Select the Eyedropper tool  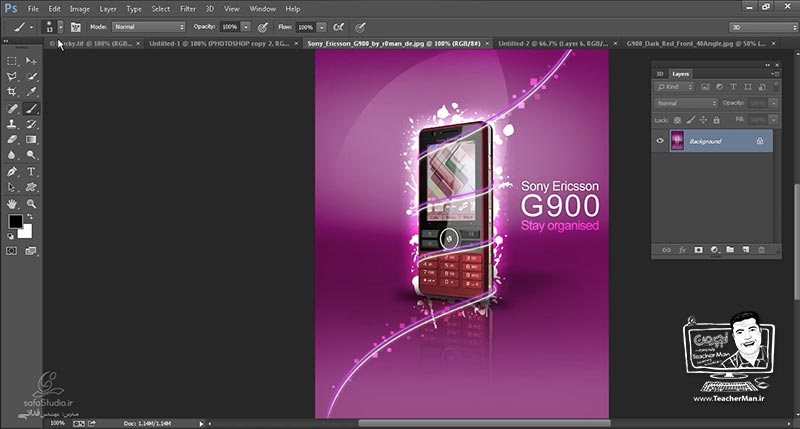[x=31, y=92]
